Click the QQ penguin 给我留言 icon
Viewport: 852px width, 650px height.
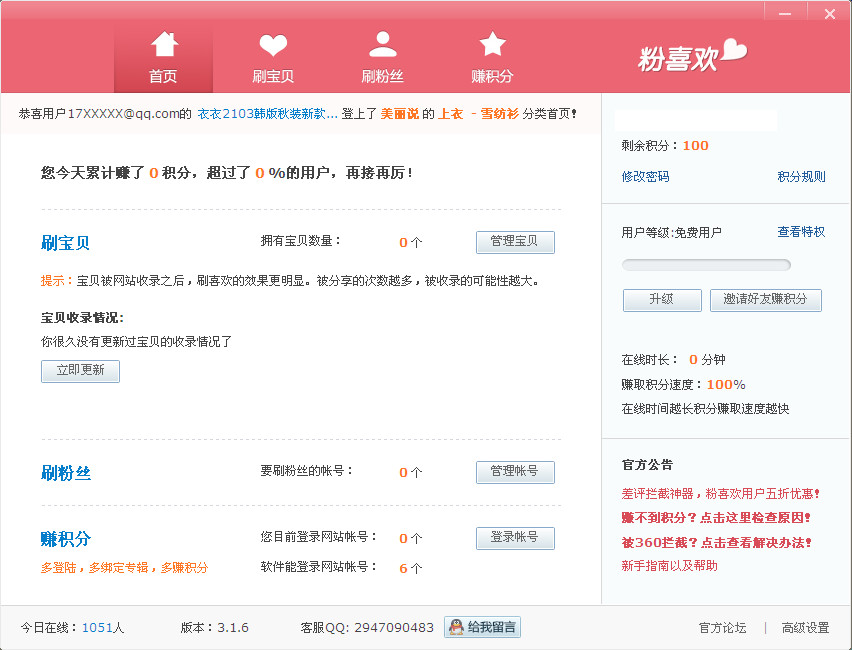pyautogui.click(x=456, y=628)
